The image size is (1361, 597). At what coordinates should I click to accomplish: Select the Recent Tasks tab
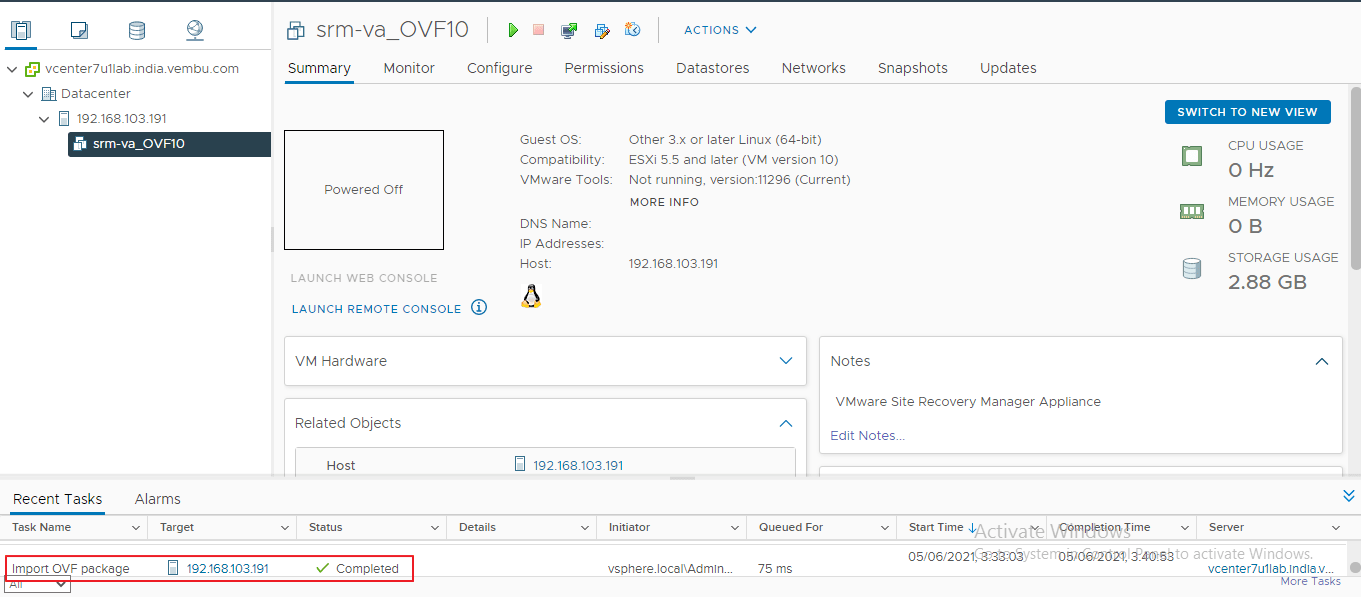[x=57, y=499]
